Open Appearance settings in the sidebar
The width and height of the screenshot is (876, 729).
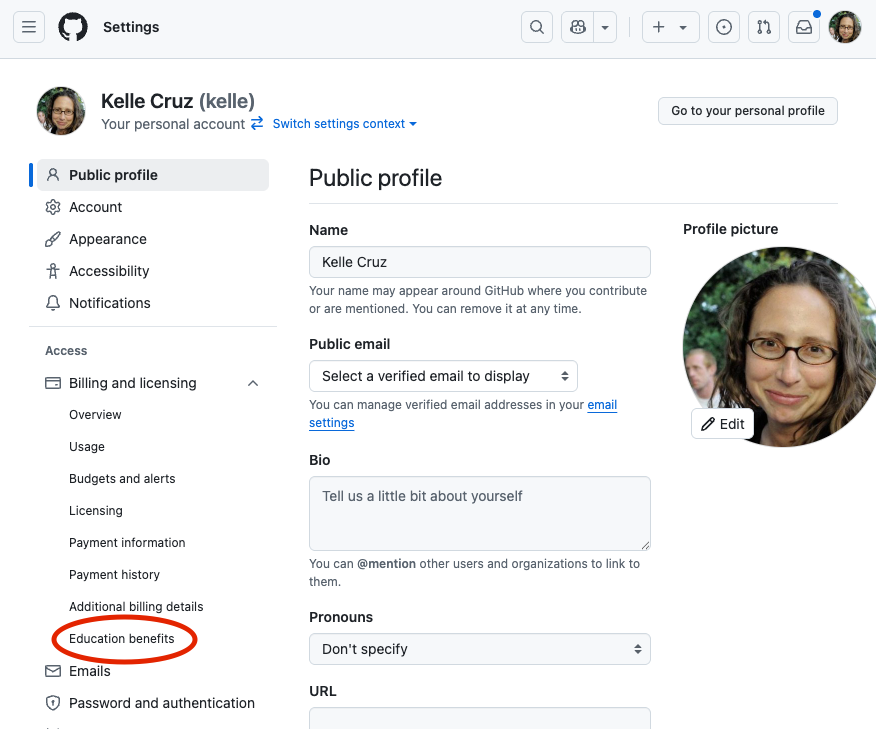tap(153, 239)
